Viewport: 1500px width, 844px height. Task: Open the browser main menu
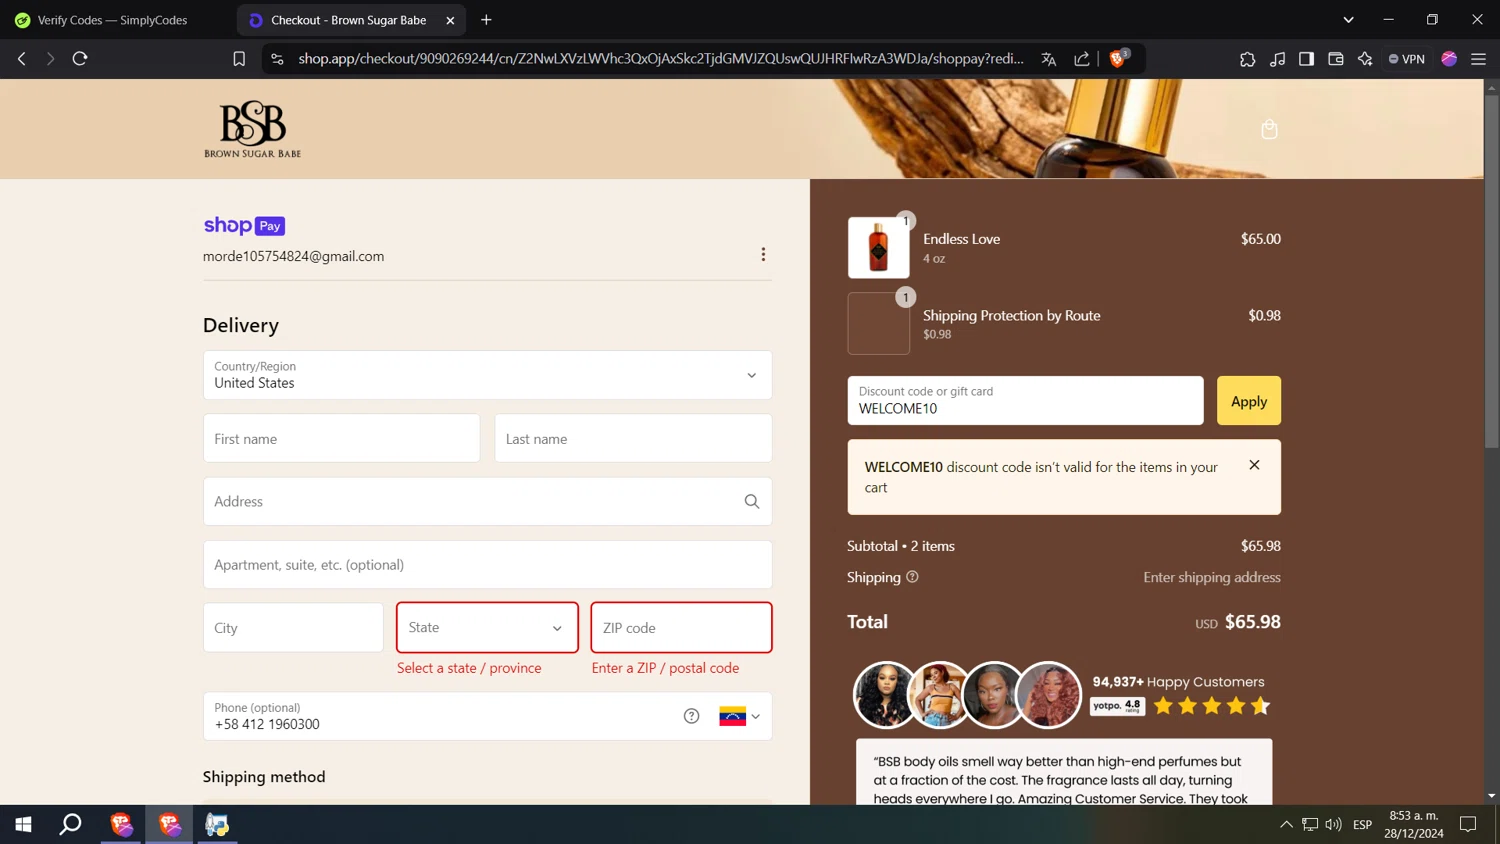pyautogui.click(x=1478, y=59)
